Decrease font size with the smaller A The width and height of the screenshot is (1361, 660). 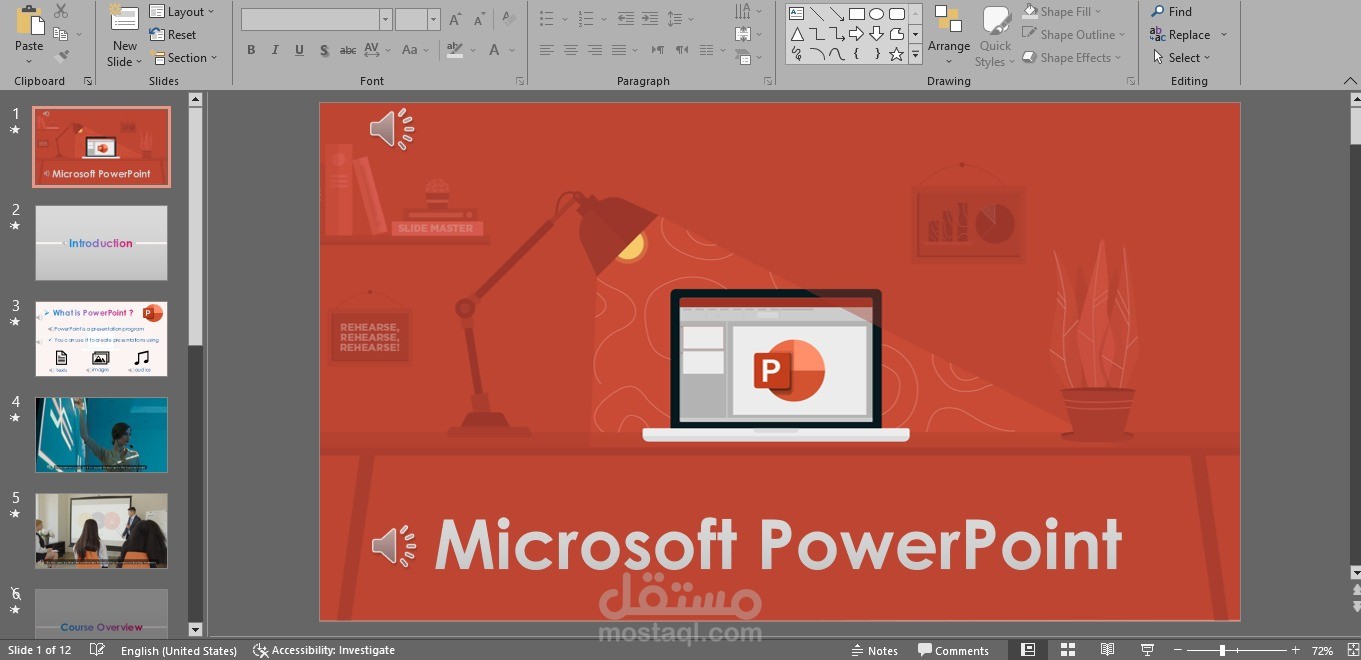click(479, 19)
